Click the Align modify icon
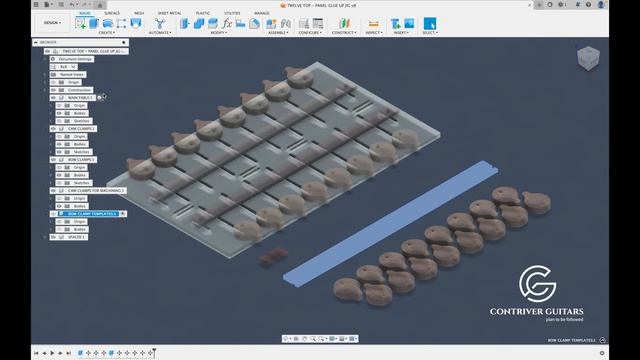Image resolution: width=640 pixels, height=360 pixels. click(x=240, y=23)
